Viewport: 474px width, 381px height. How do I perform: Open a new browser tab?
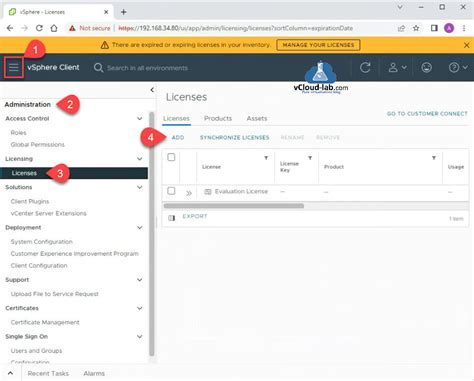(123, 12)
